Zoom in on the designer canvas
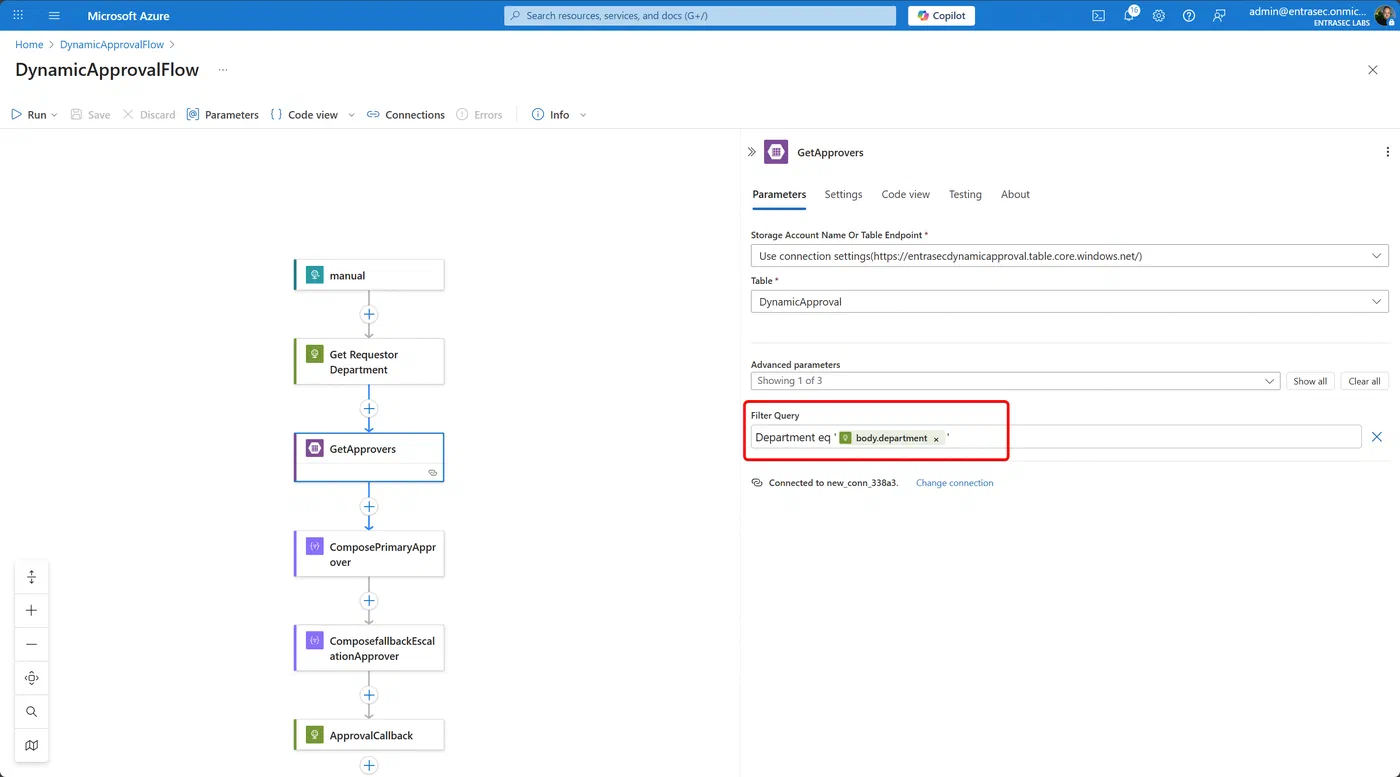The width and height of the screenshot is (1400, 777). point(32,610)
